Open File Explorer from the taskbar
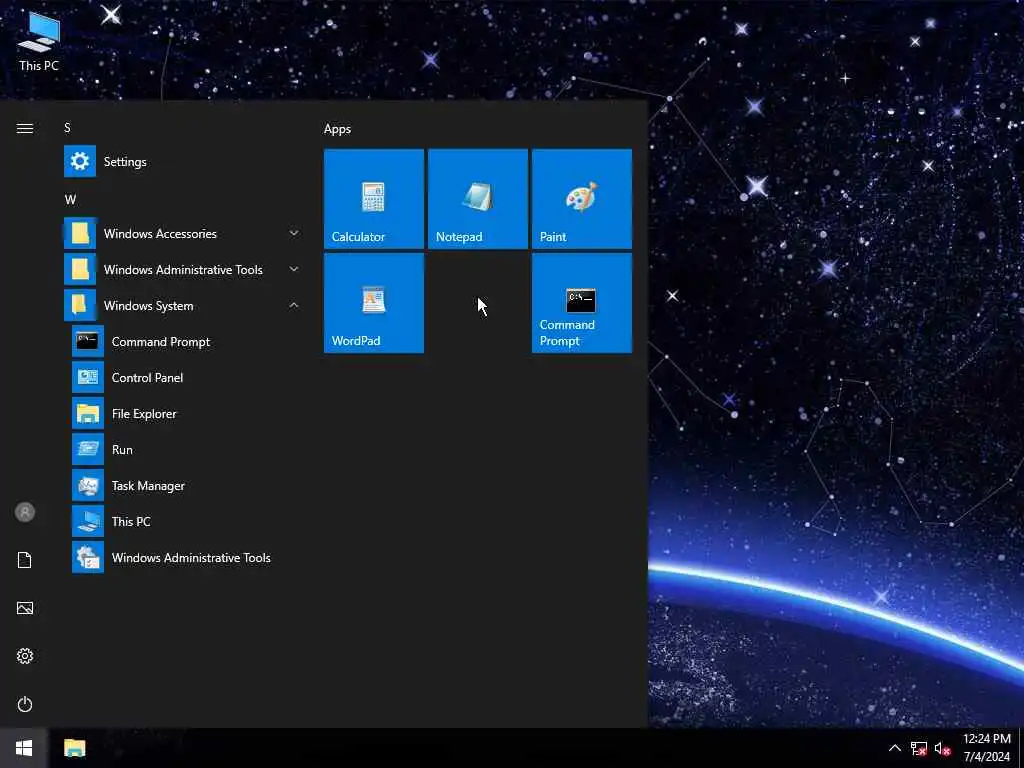This screenshot has height=768, width=1024. [x=74, y=748]
